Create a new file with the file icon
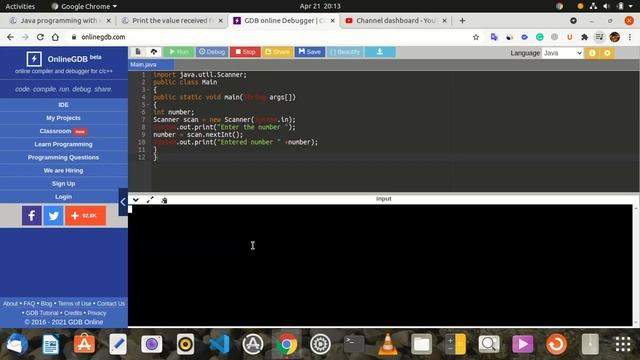This screenshot has width=640, height=360. point(138,52)
